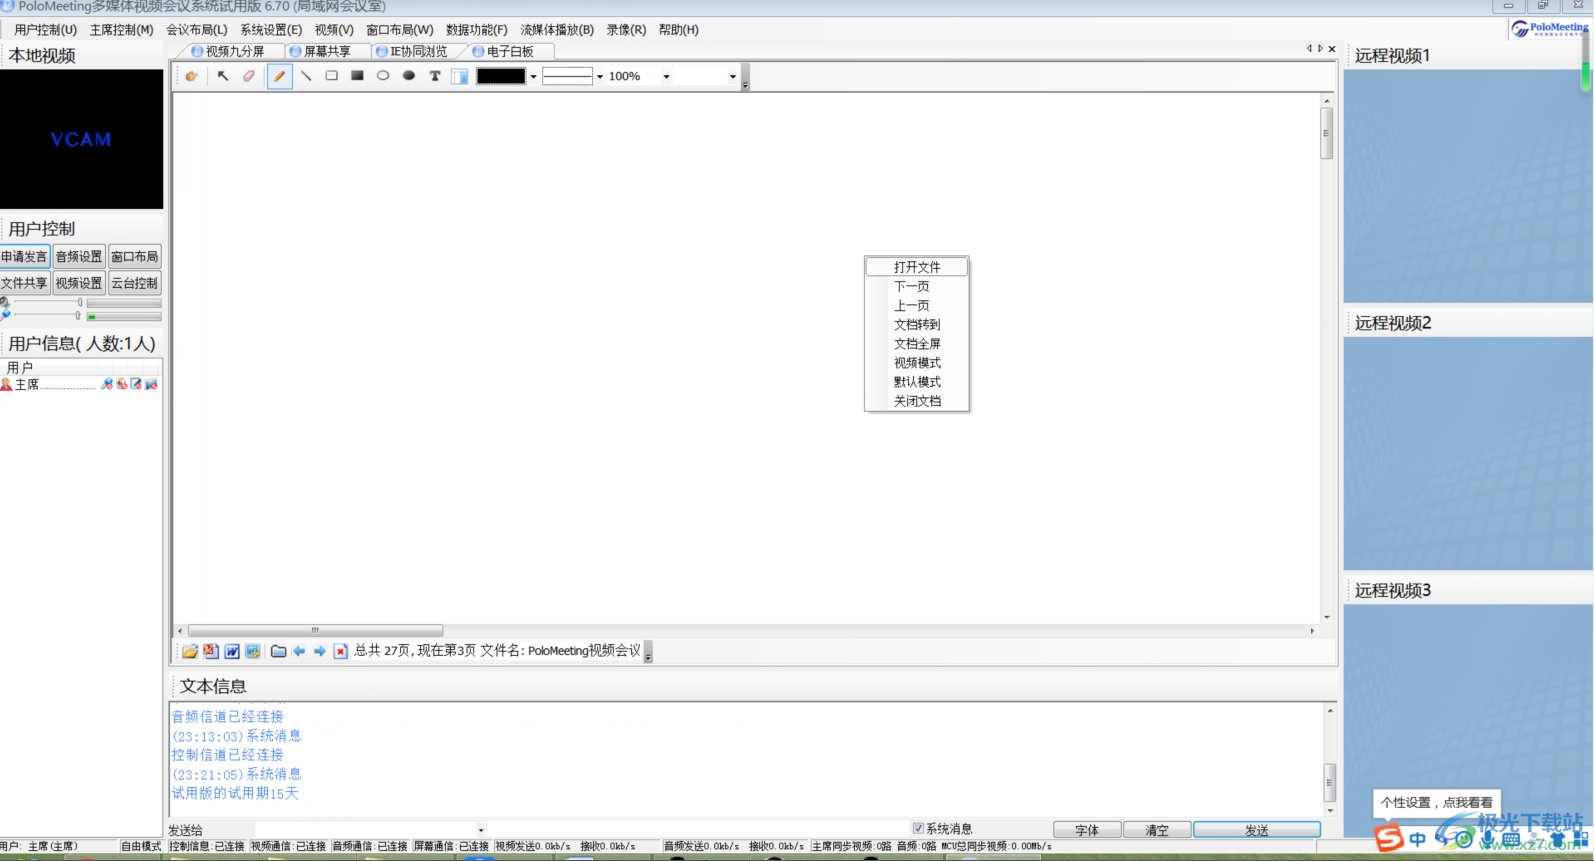Open the 发送给 recipient dropdown
The width and height of the screenshot is (1594, 861).
point(481,829)
